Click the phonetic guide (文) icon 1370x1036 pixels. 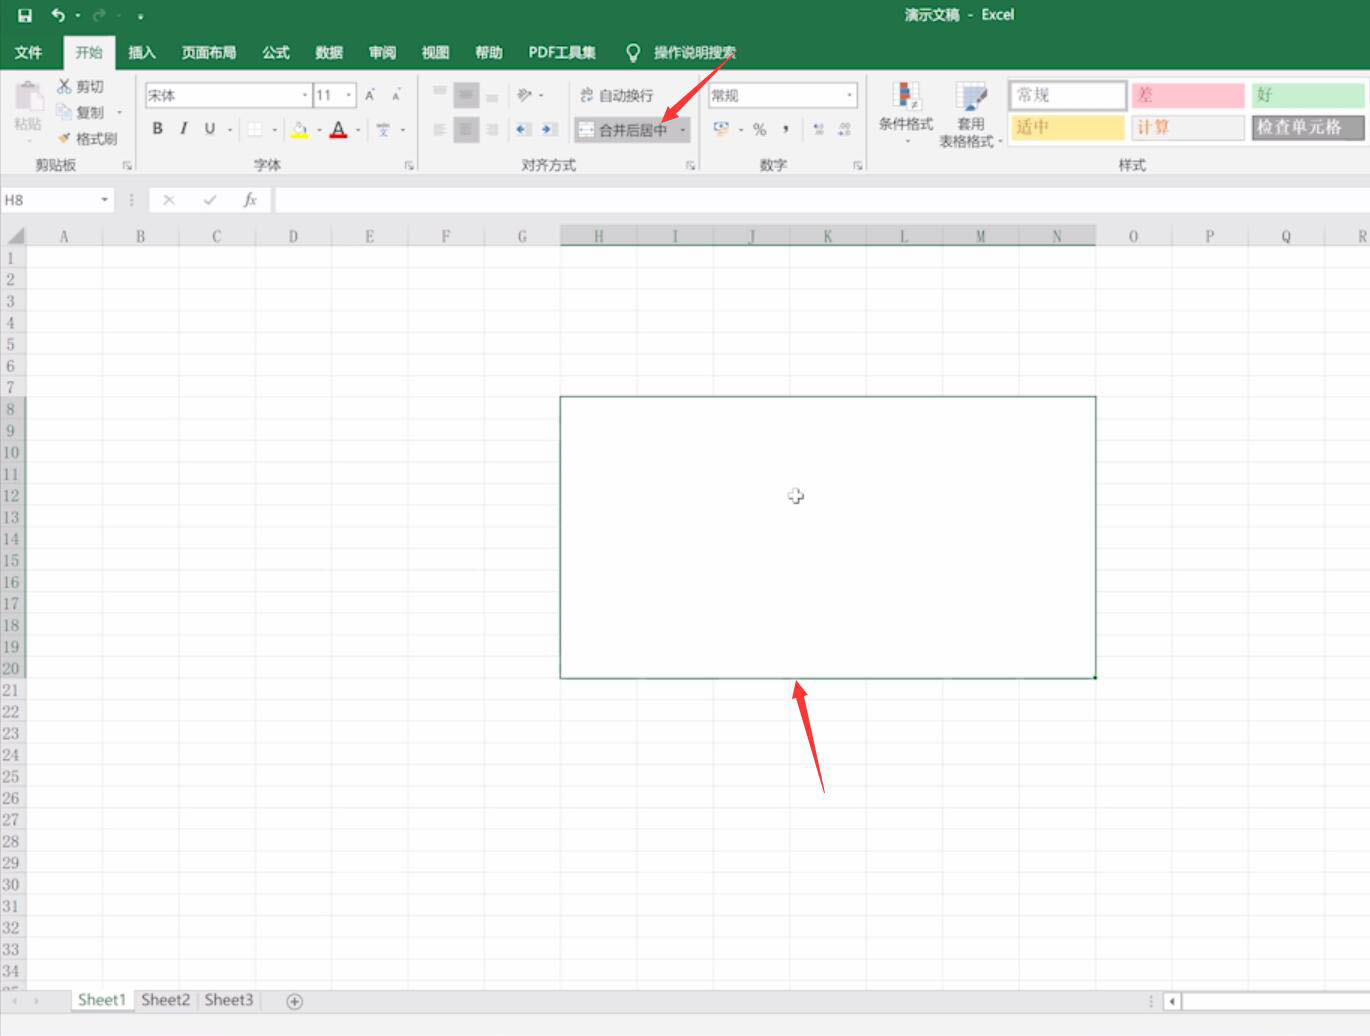pyautogui.click(x=383, y=129)
